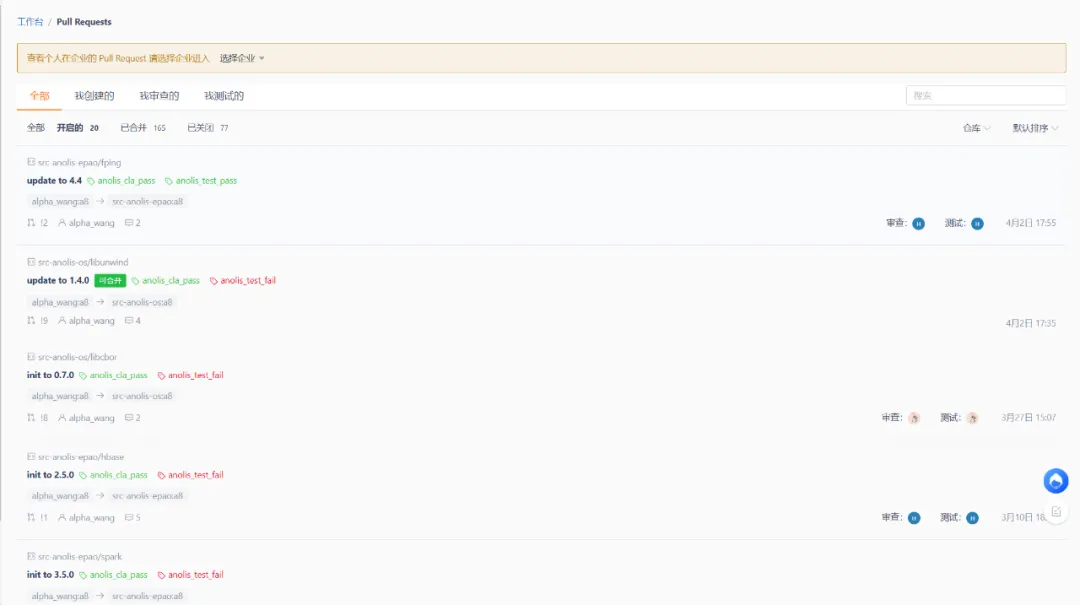Click tester avatar on init to 0.7.0 row
The height and width of the screenshot is (605, 1080).
(x=972, y=418)
